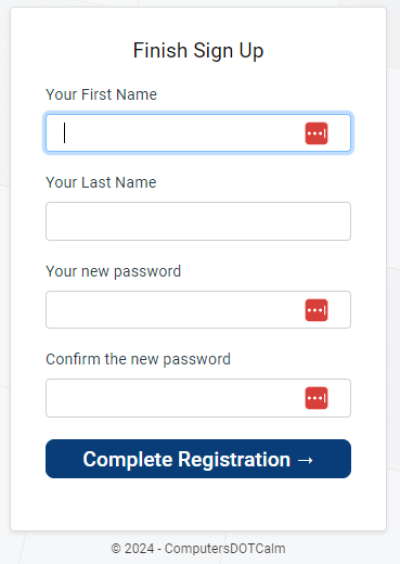The width and height of the screenshot is (400, 564).
Task: Select the Your Last Name input field
Action: tap(198, 221)
